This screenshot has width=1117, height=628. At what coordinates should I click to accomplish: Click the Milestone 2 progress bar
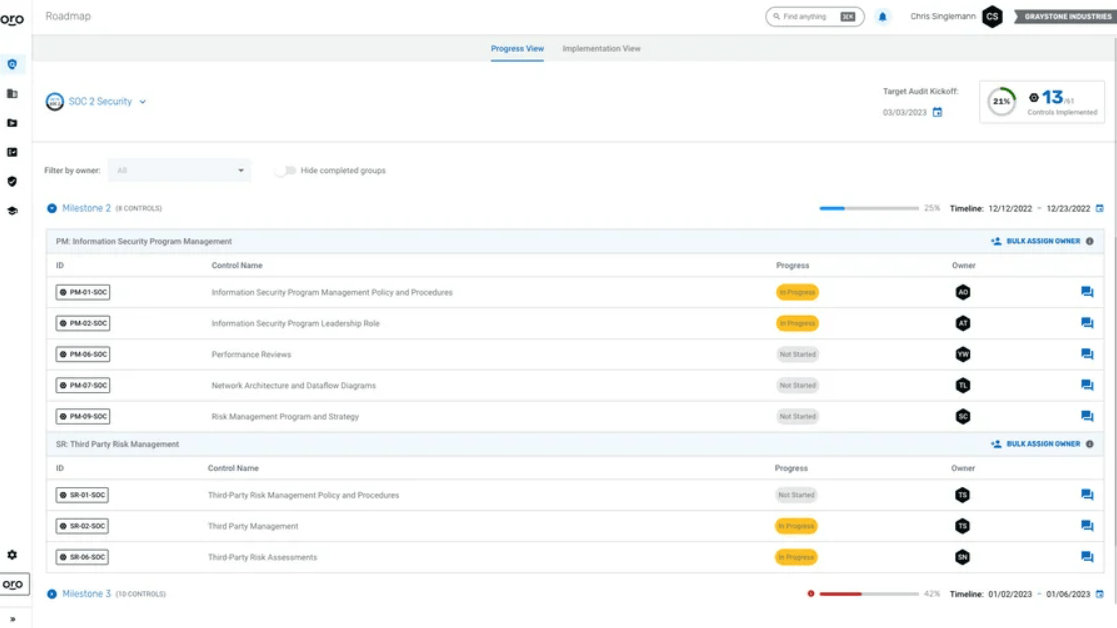[868, 209]
